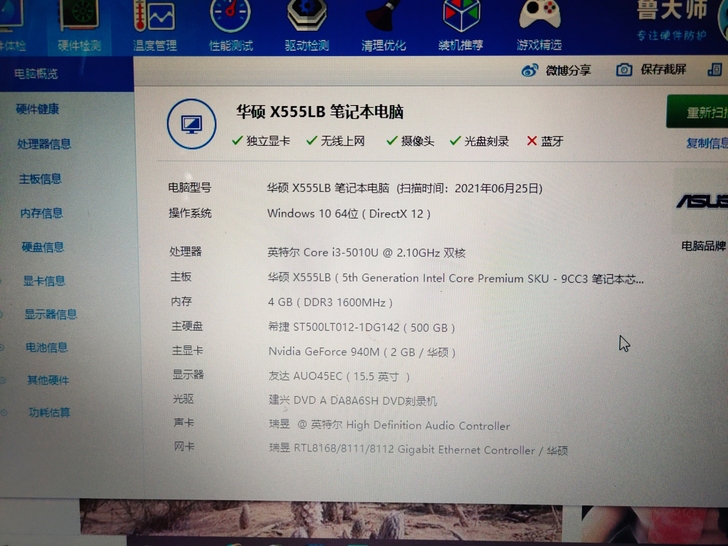Click the round computer monitor icon
This screenshot has height=546, width=728.
point(191,124)
